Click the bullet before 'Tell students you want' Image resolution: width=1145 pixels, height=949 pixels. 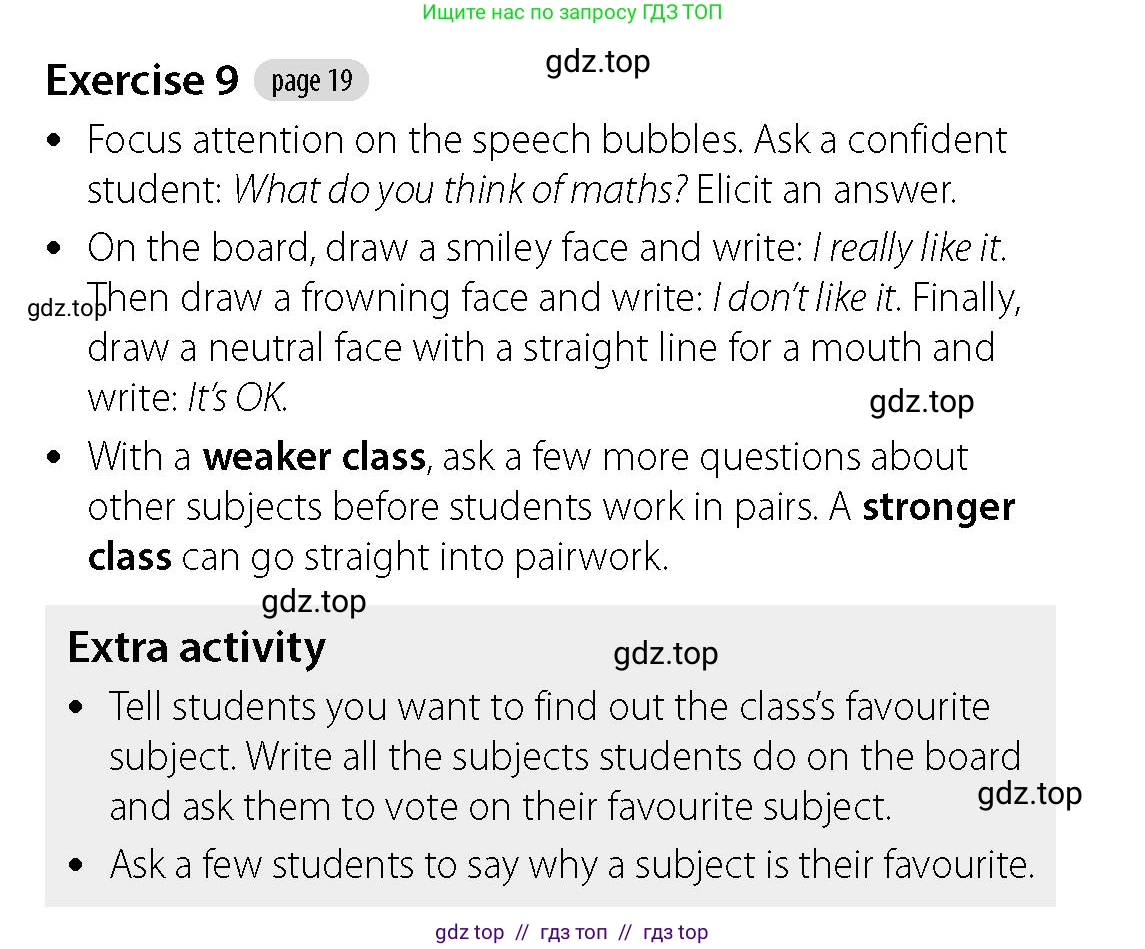click(x=76, y=707)
